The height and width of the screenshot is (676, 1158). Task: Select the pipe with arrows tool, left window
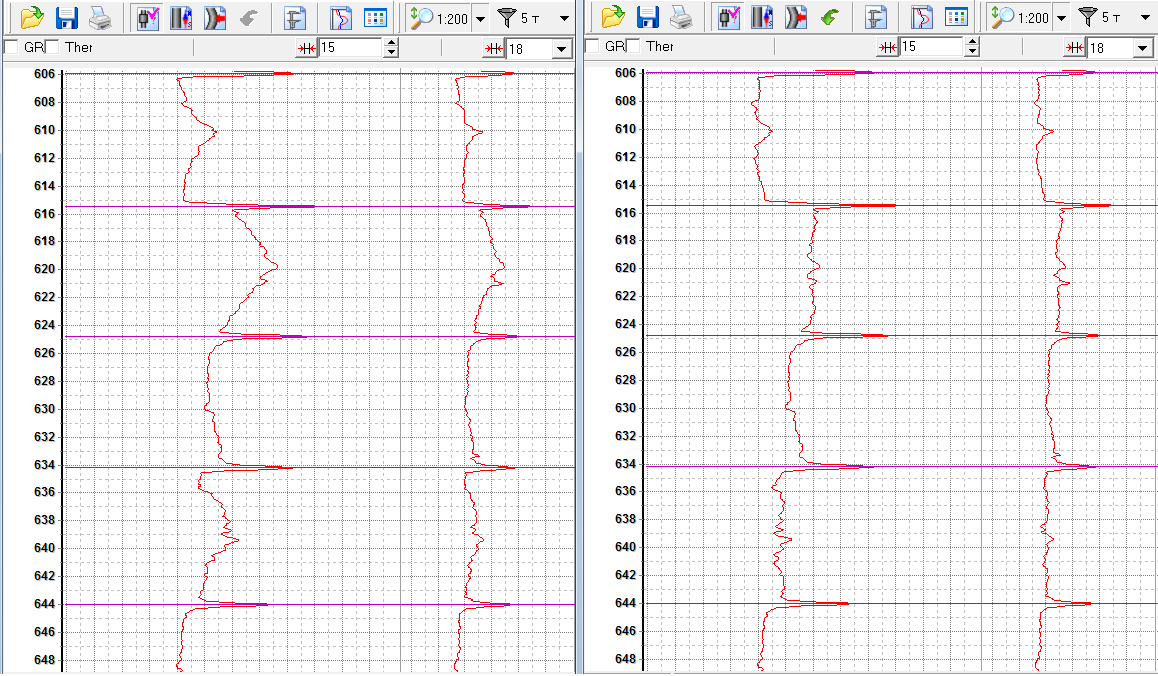181,17
